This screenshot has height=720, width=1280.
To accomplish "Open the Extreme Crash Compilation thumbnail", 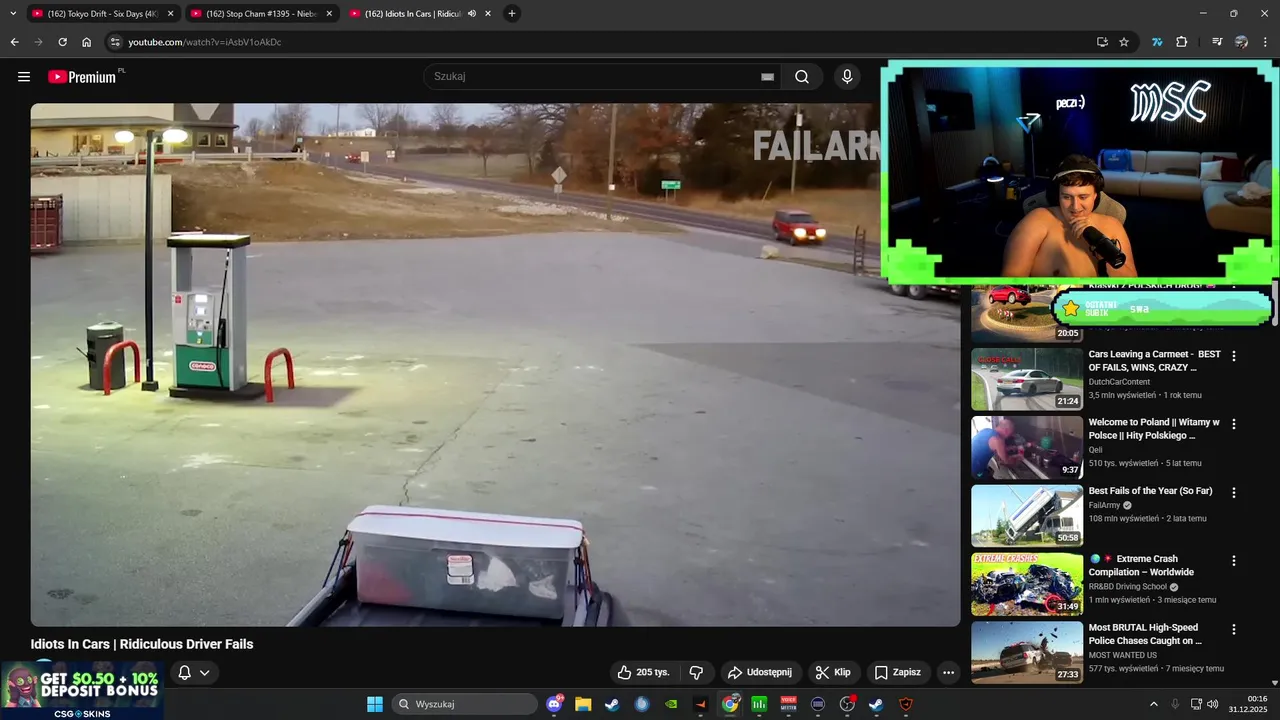I will point(1027,585).
